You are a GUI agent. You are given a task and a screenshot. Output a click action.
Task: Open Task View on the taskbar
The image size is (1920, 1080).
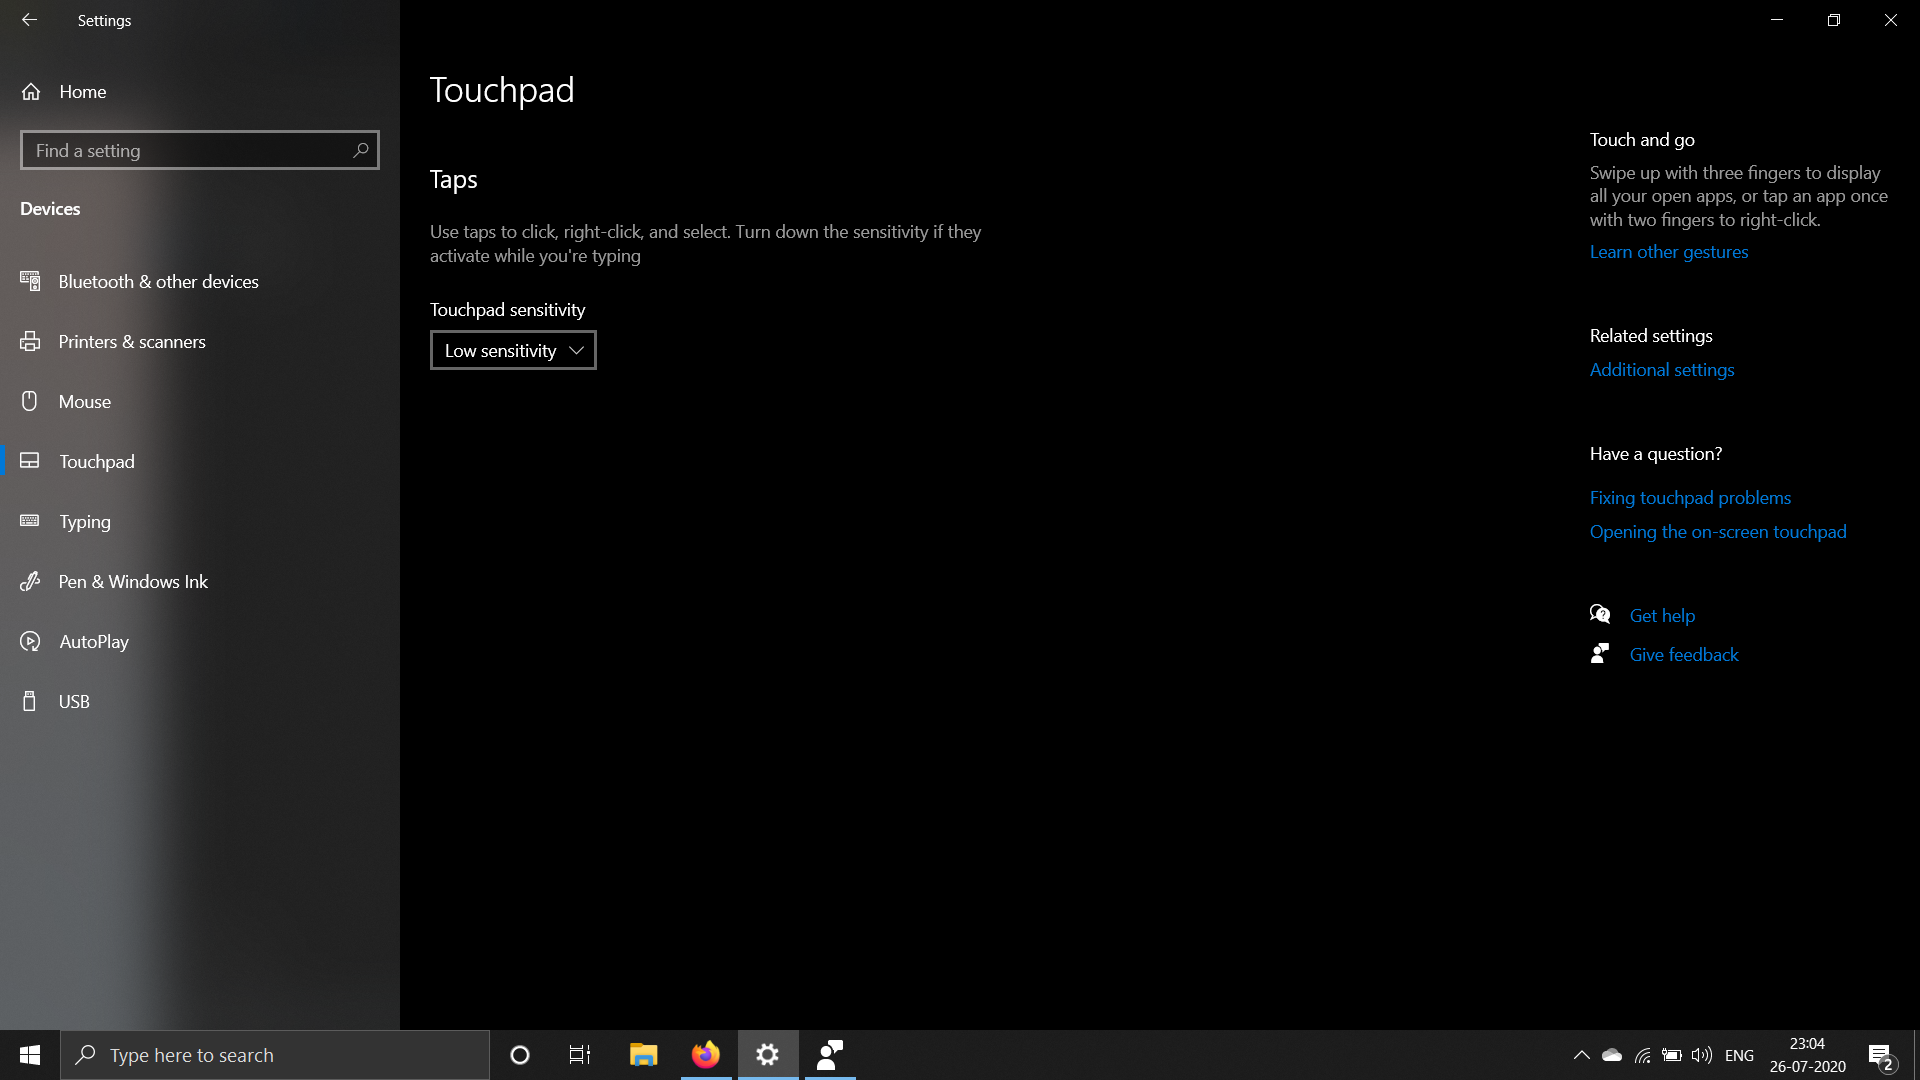tap(580, 1055)
